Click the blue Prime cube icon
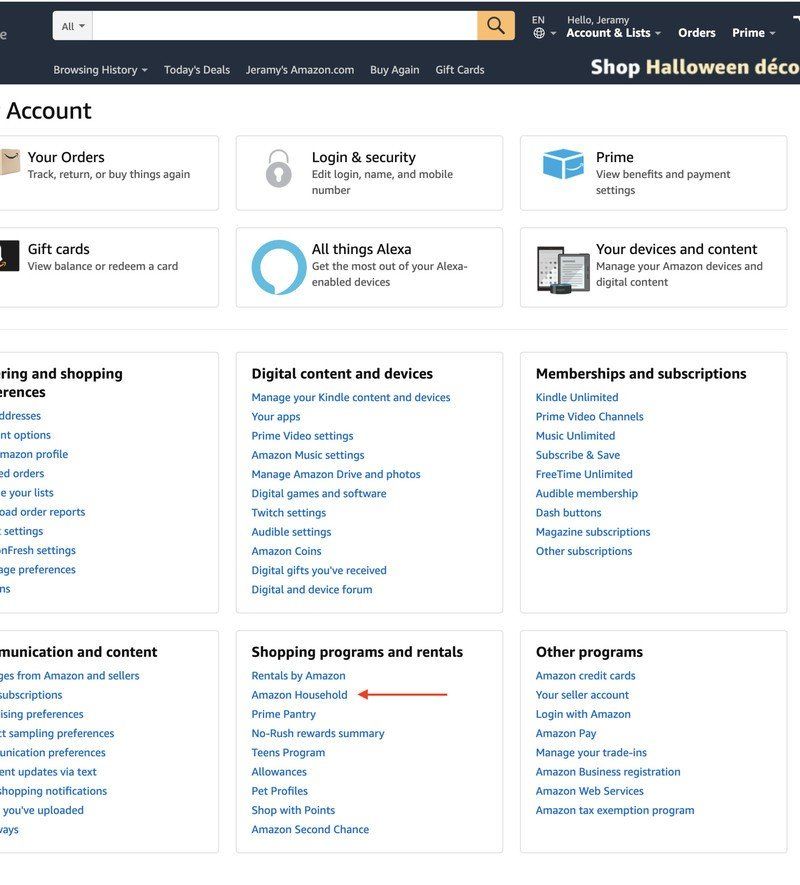Image resolution: width=800 pixels, height=885 pixels. pyautogui.click(x=561, y=166)
